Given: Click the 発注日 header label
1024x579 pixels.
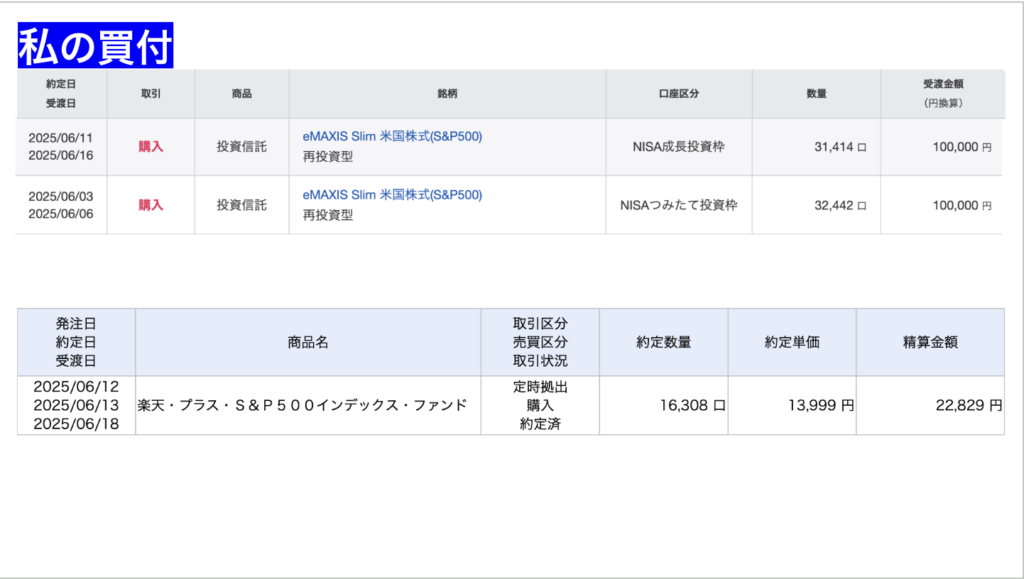Looking at the screenshot, I should tap(76, 324).
